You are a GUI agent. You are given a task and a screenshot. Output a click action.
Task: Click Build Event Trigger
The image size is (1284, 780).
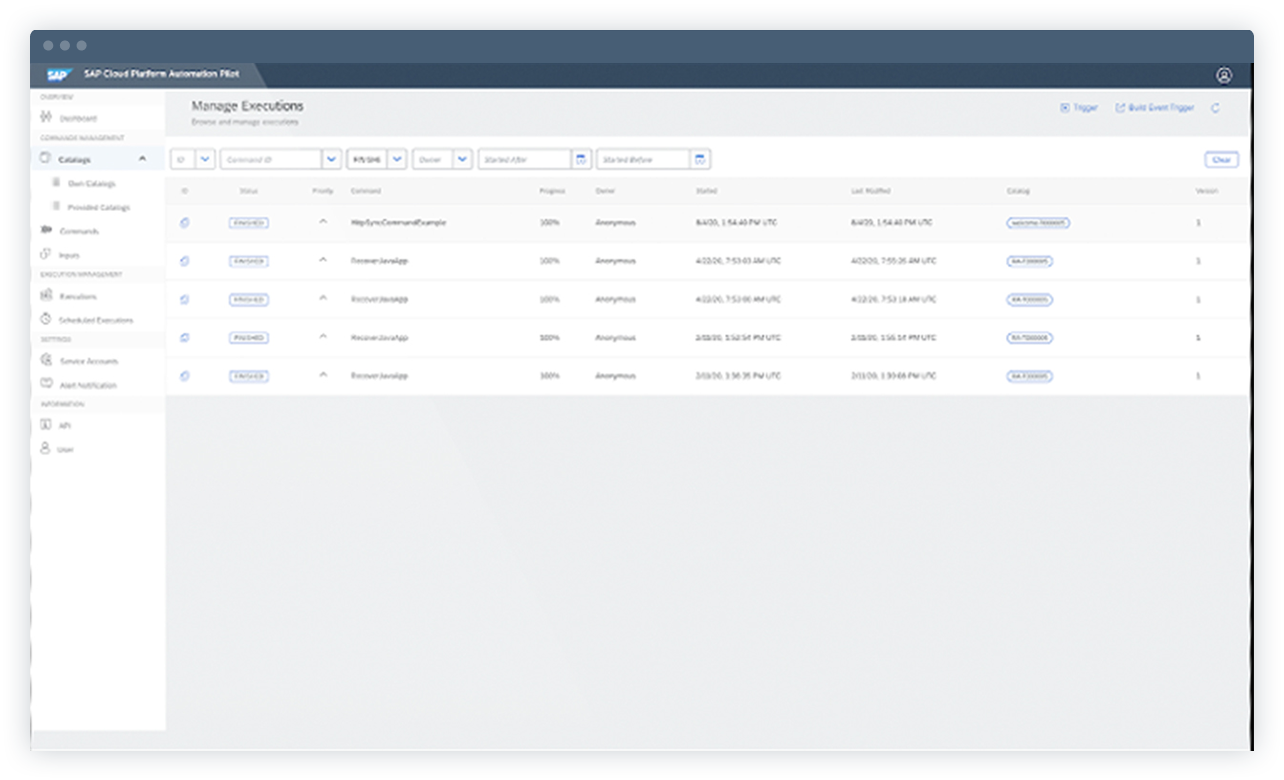click(1155, 108)
